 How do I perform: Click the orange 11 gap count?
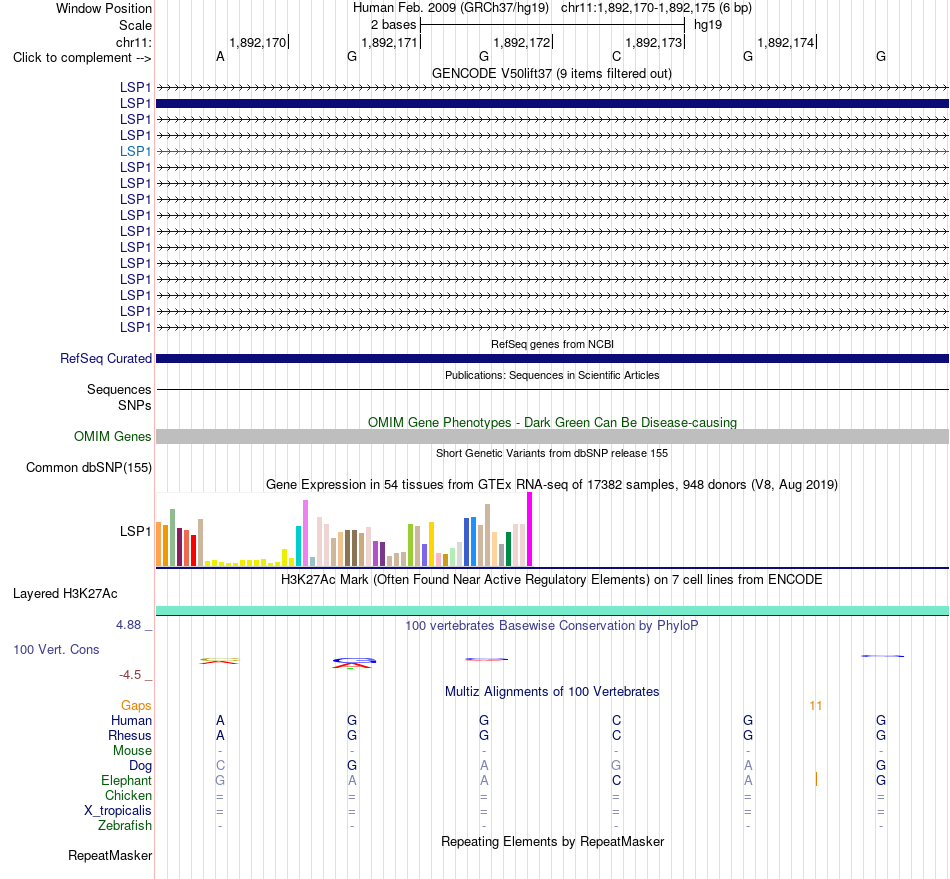coord(815,706)
